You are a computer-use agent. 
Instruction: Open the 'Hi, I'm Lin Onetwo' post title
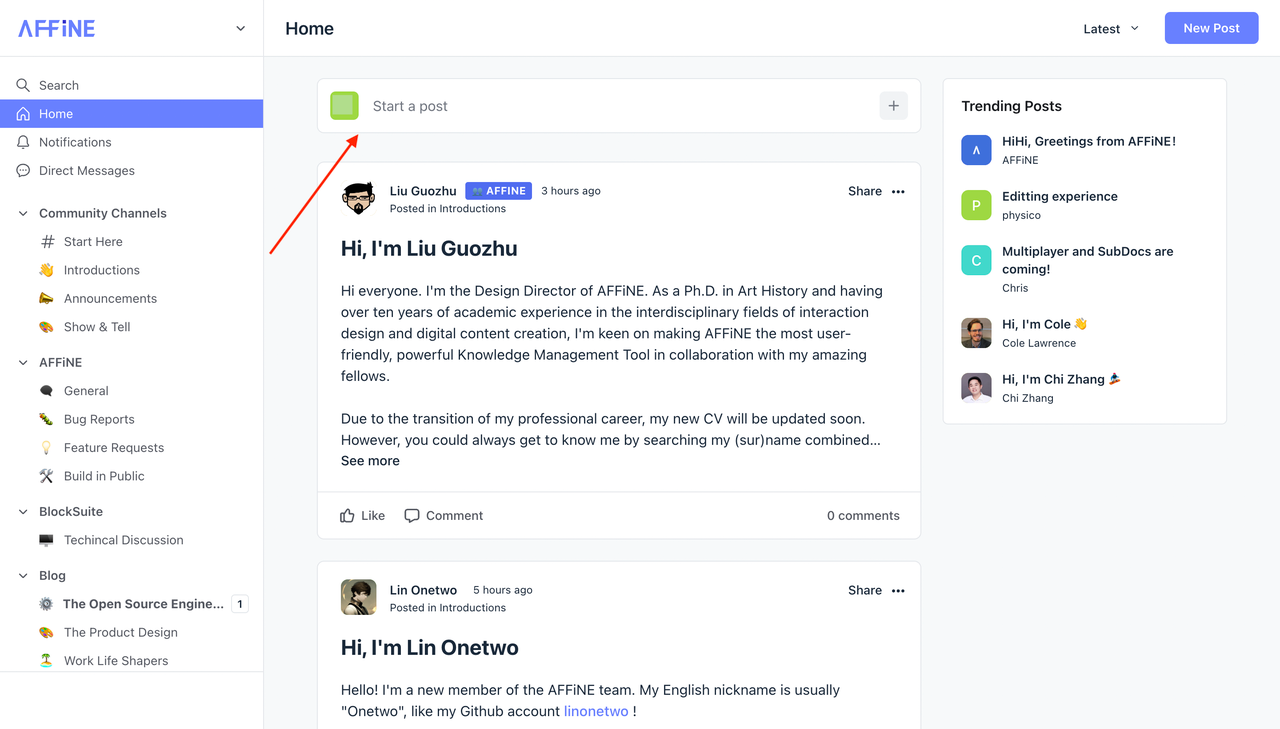point(430,648)
